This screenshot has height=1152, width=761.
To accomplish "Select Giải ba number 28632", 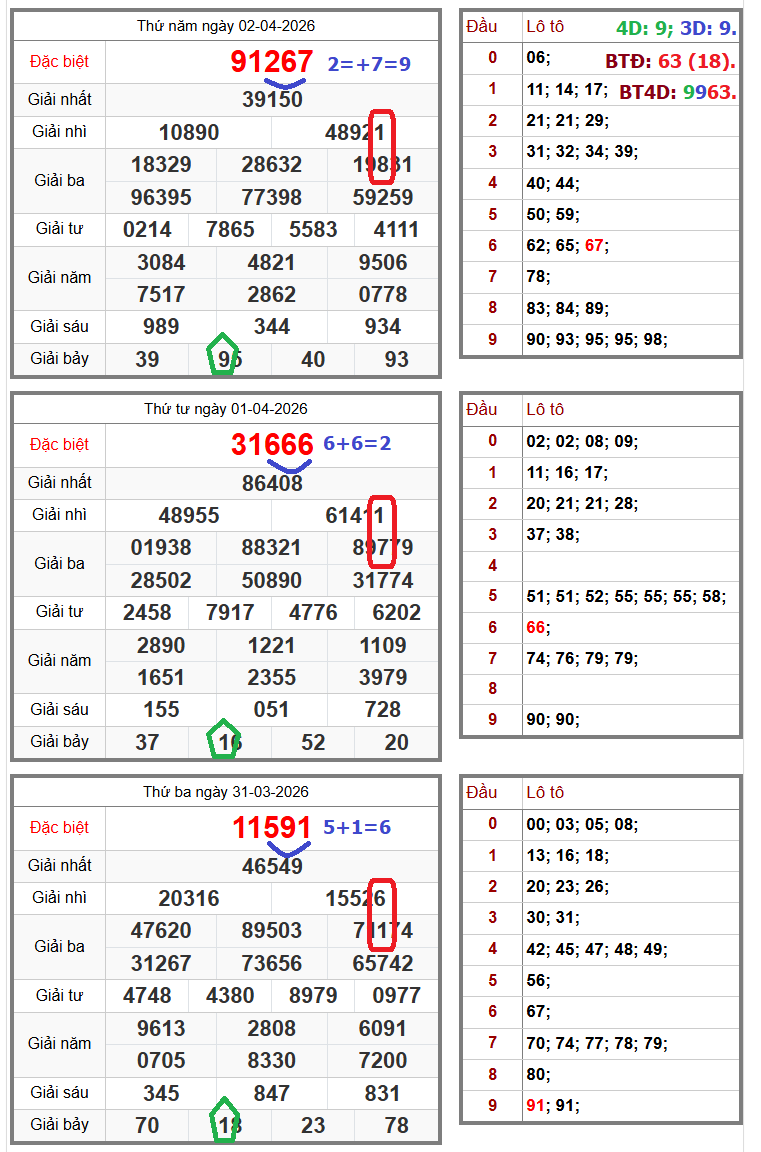I will point(272,165).
